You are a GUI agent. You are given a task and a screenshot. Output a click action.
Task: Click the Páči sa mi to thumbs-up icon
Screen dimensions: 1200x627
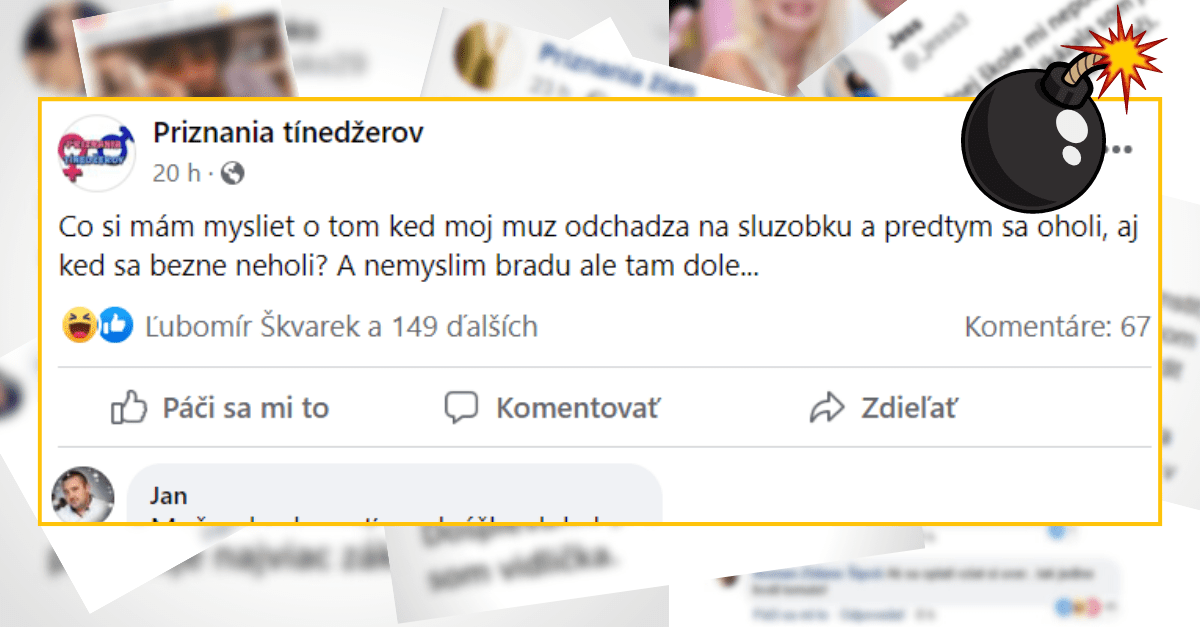click(x=129, y=407)
